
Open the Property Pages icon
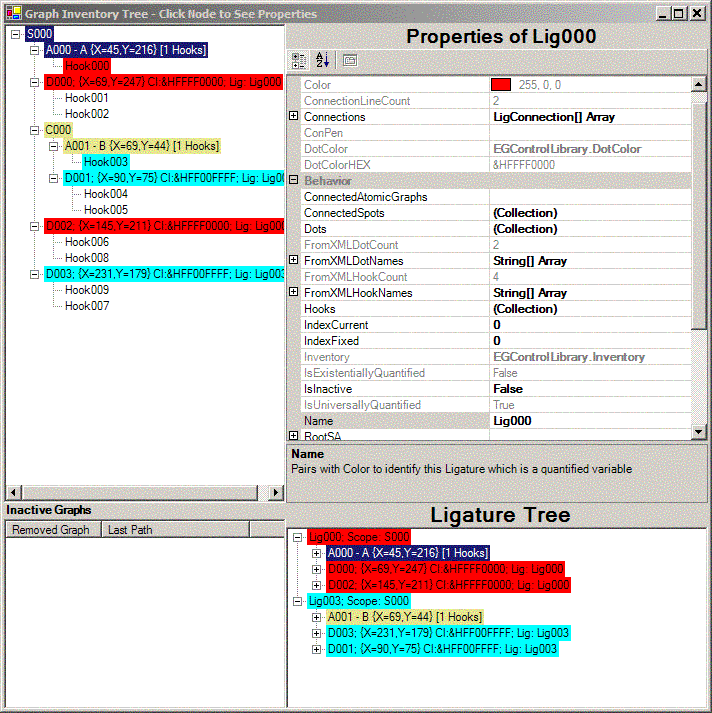pos(349,60)
